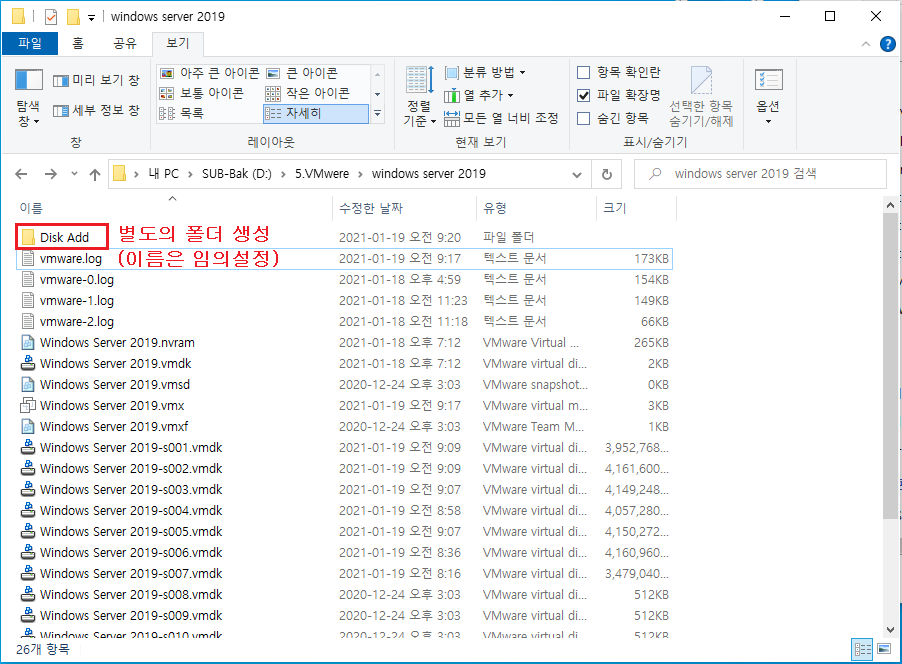Expand the layout gallery more arrow
The image size is (902, 664).
(377, 113)
